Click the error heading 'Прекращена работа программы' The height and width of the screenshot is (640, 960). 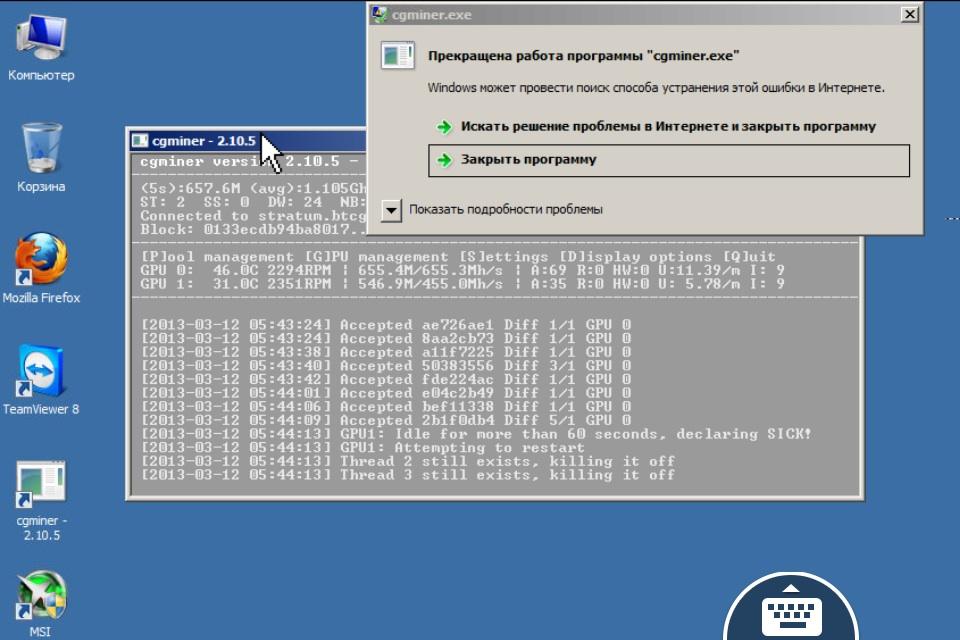point(583,56)
